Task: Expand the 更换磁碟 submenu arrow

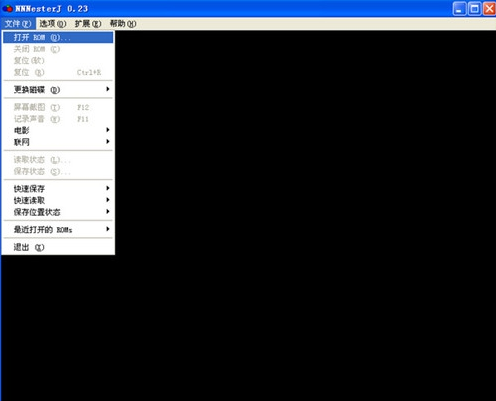Action: (x=108, y=89)
